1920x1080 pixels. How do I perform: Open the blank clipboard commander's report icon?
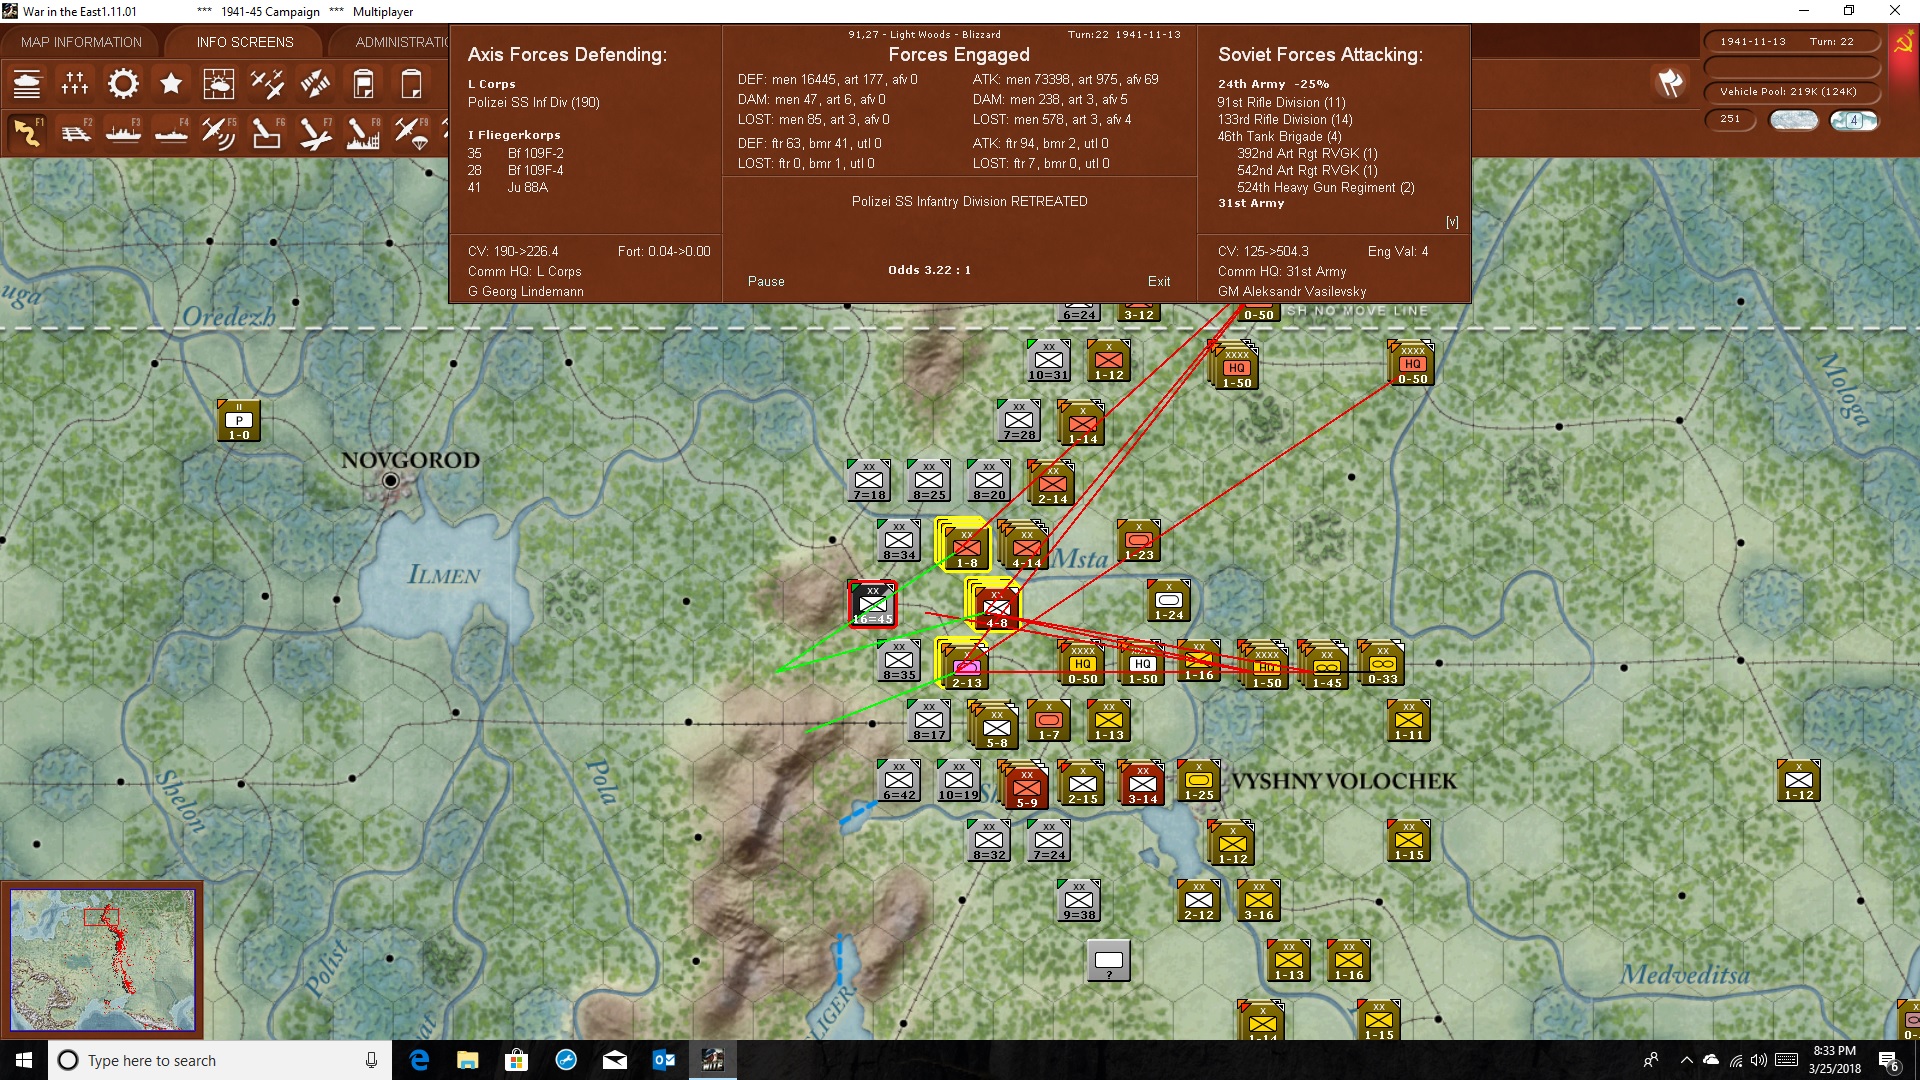(x=411, y=84)
